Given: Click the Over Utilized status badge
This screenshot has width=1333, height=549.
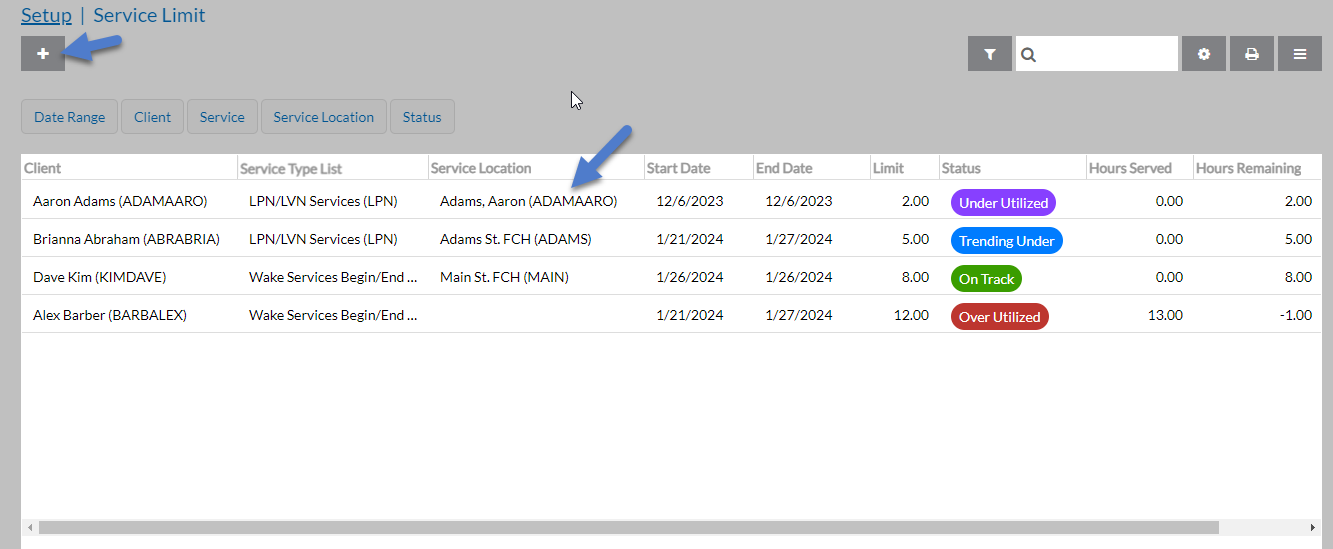Looking at the screenshot, I should (x=999, y=317).
